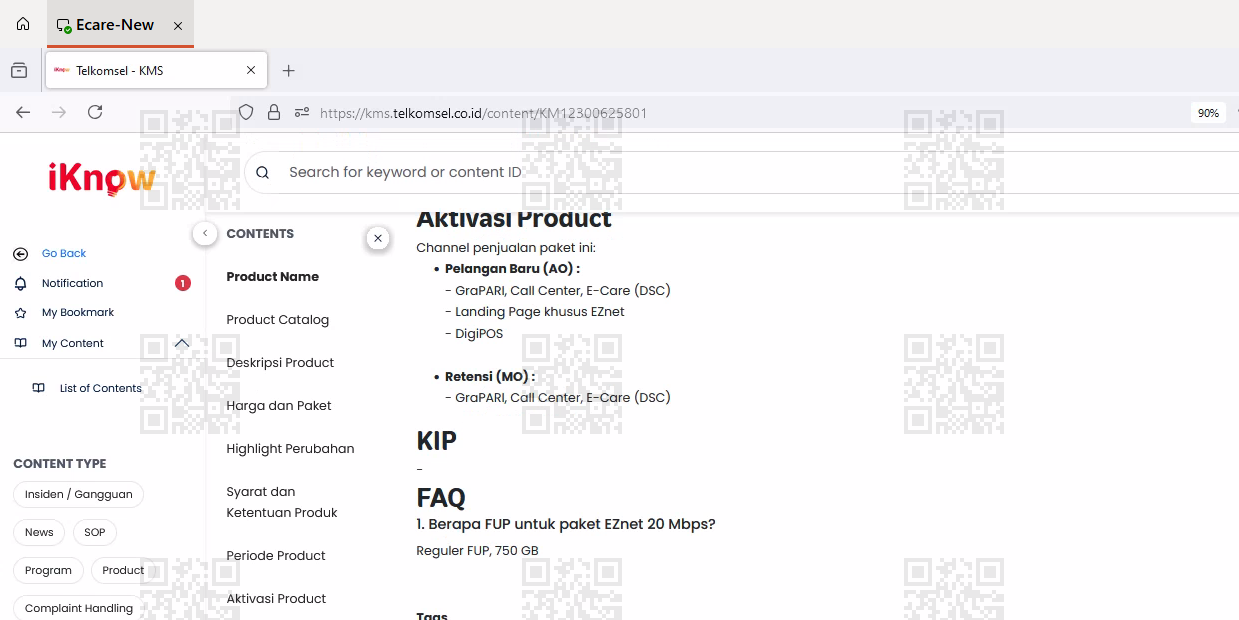Jump to Product Name in contents

click(273, 277)
